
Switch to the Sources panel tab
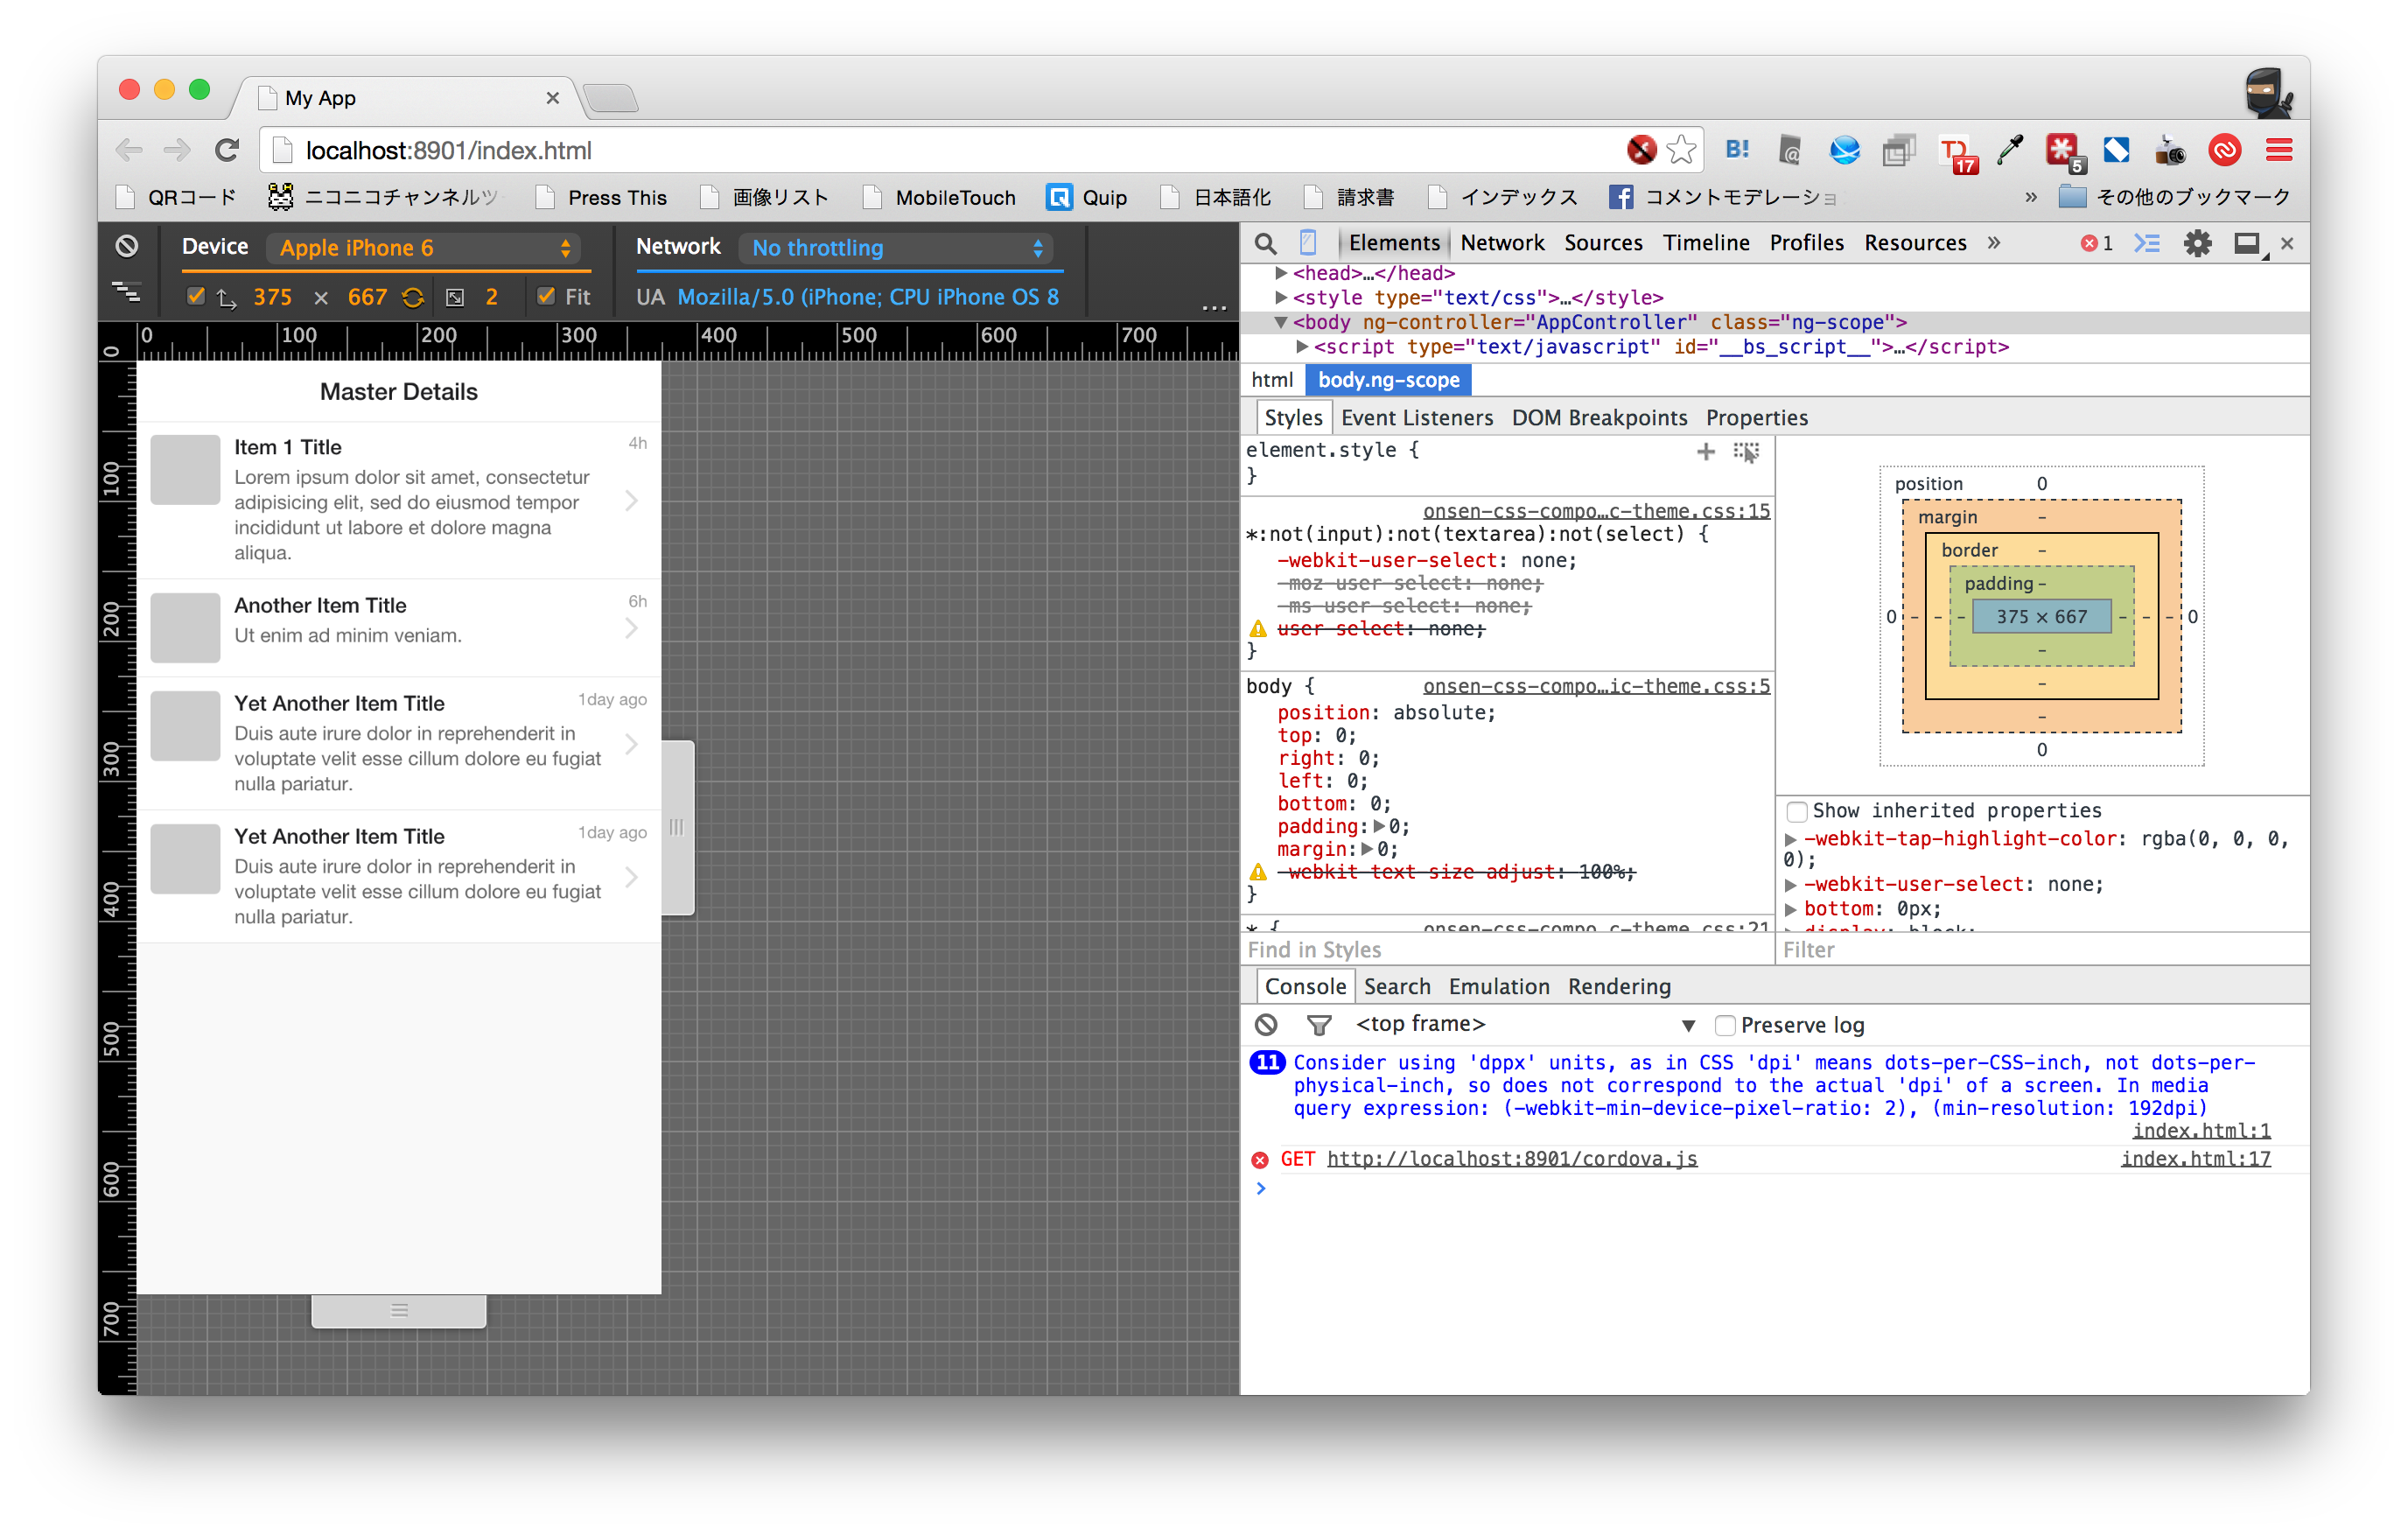1603,243
